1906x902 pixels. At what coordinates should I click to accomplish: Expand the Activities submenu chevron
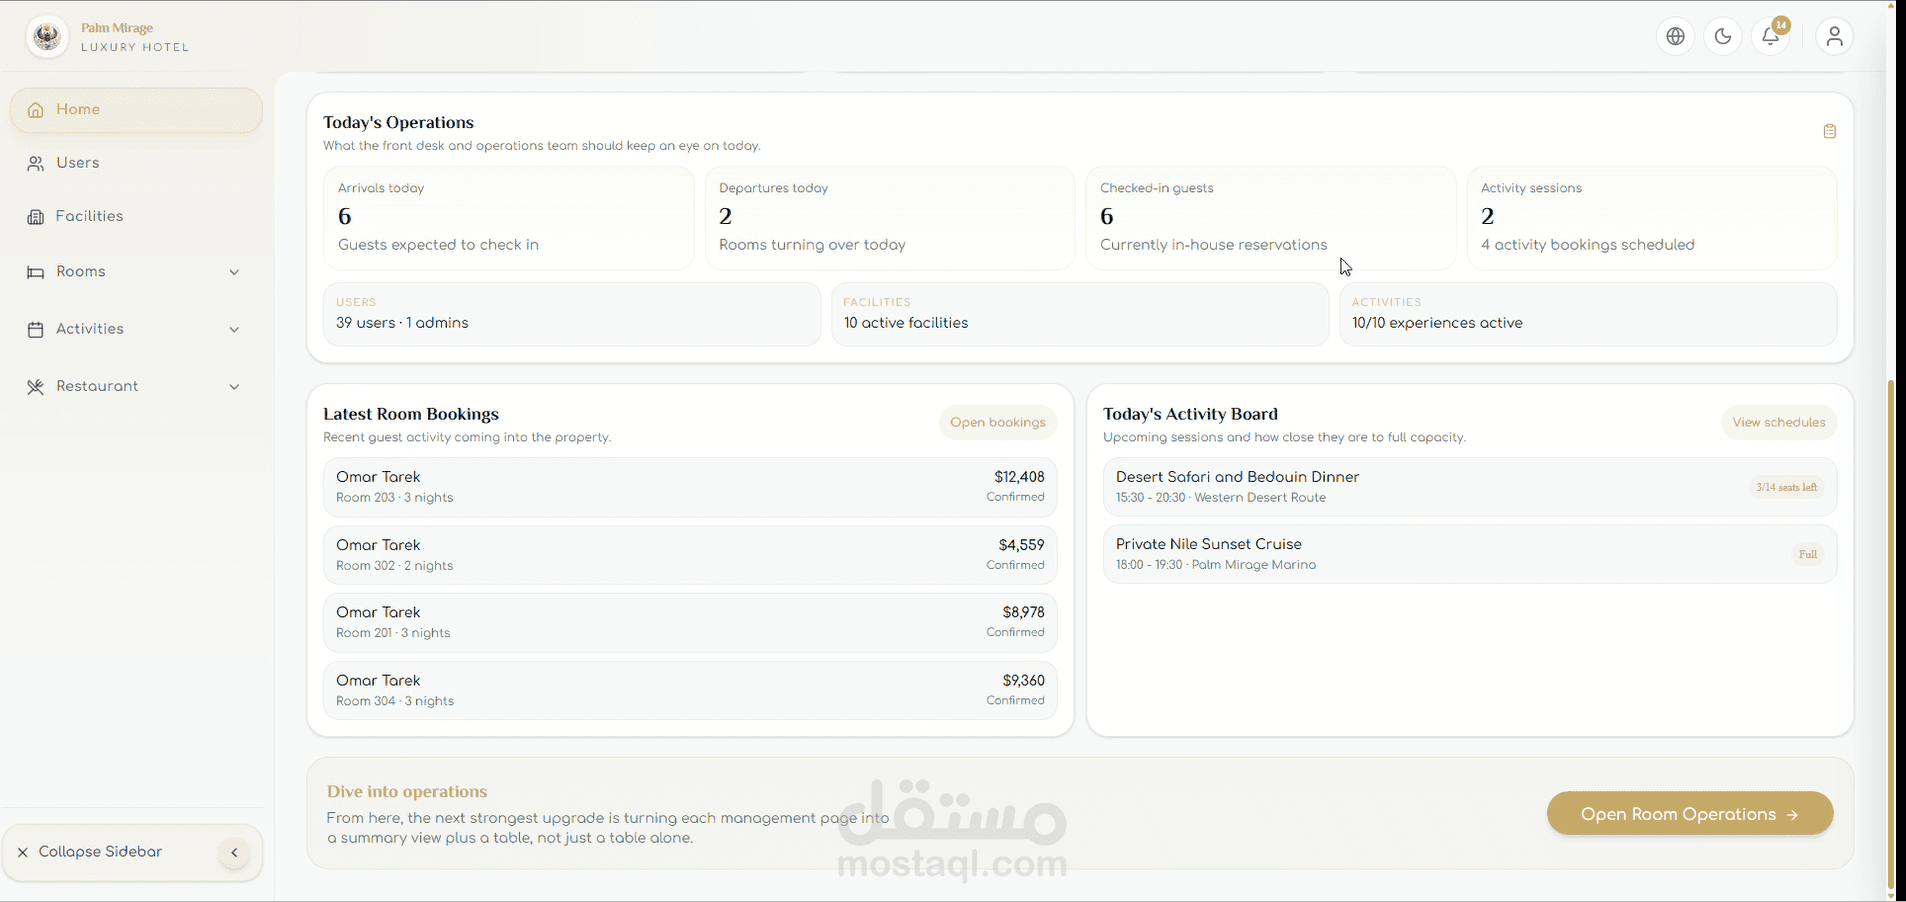234,329
